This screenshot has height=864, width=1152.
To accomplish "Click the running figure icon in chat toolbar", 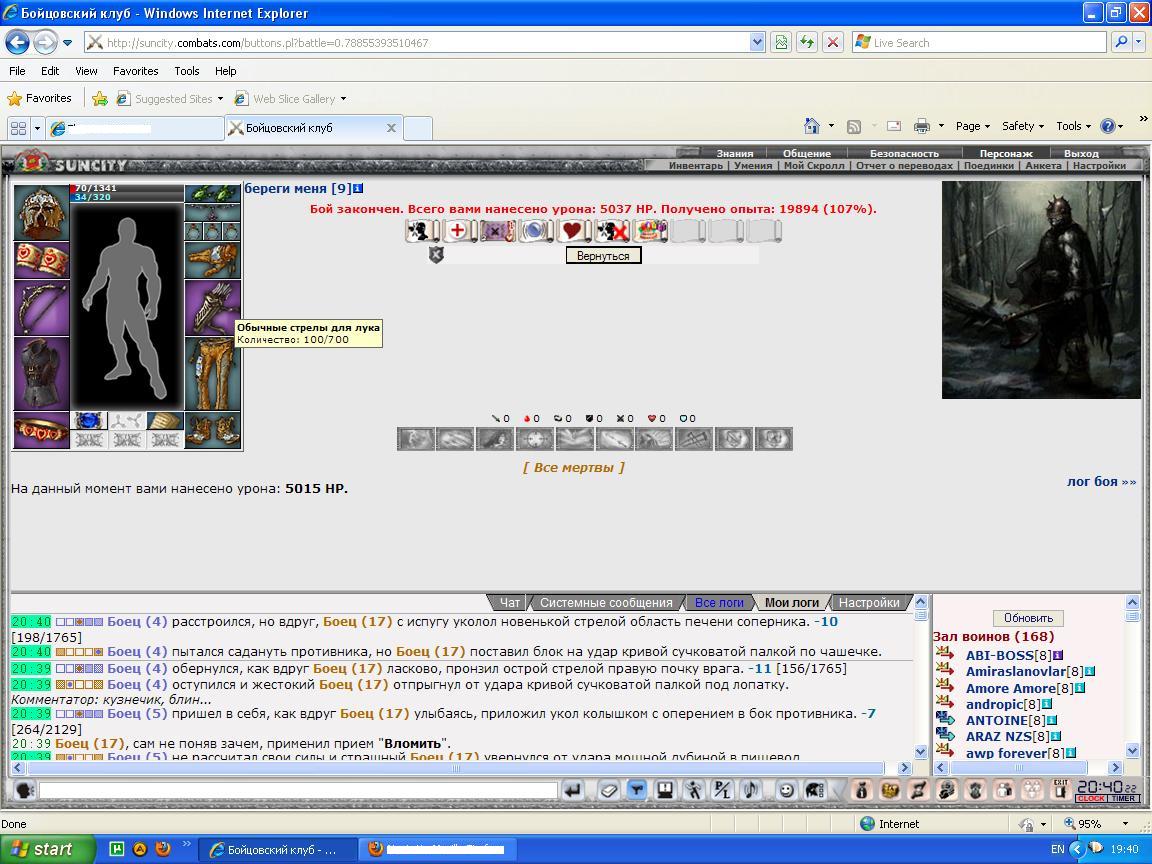I will [x=694, y=791].
